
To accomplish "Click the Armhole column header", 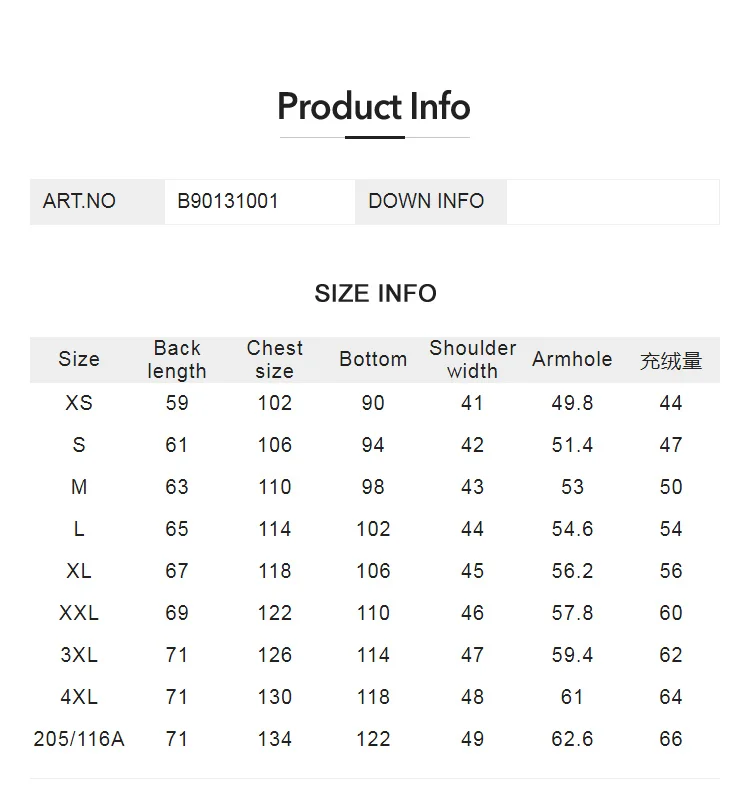I will [572, 359].
